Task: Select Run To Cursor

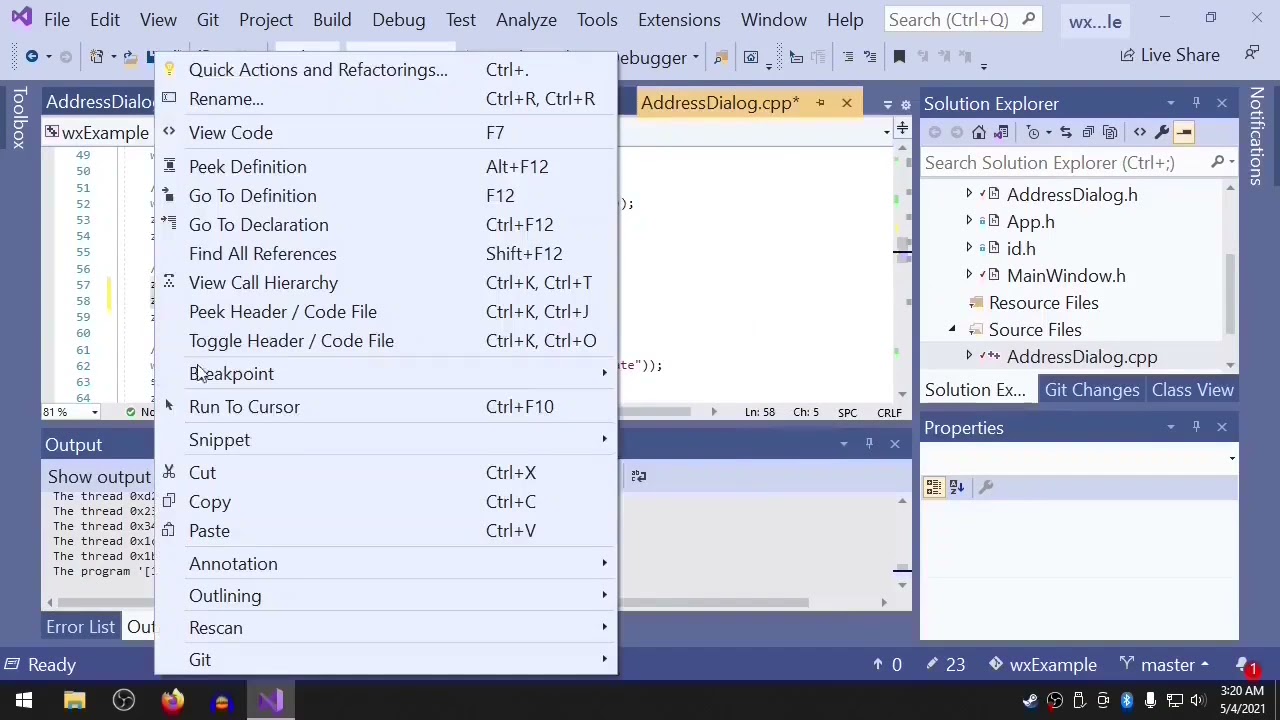Action: click(x=386, y=407)
